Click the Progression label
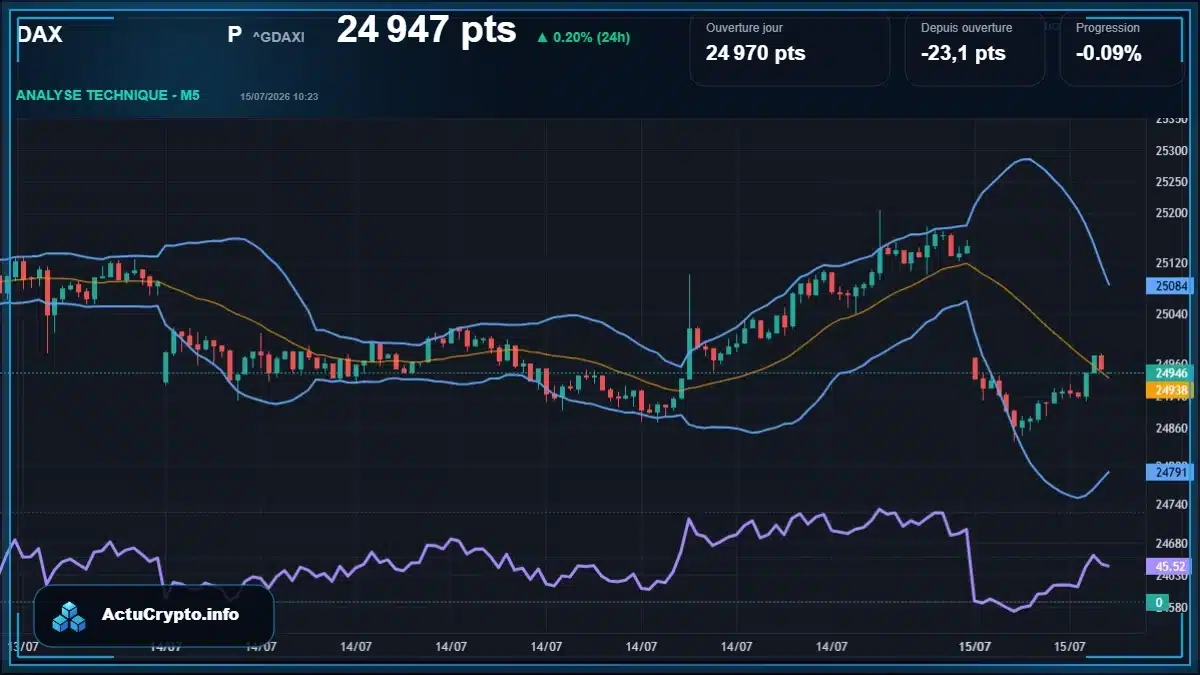The width and height of the screenshot is (1200, 675). pyautogui.click(x=1107, y=28)
